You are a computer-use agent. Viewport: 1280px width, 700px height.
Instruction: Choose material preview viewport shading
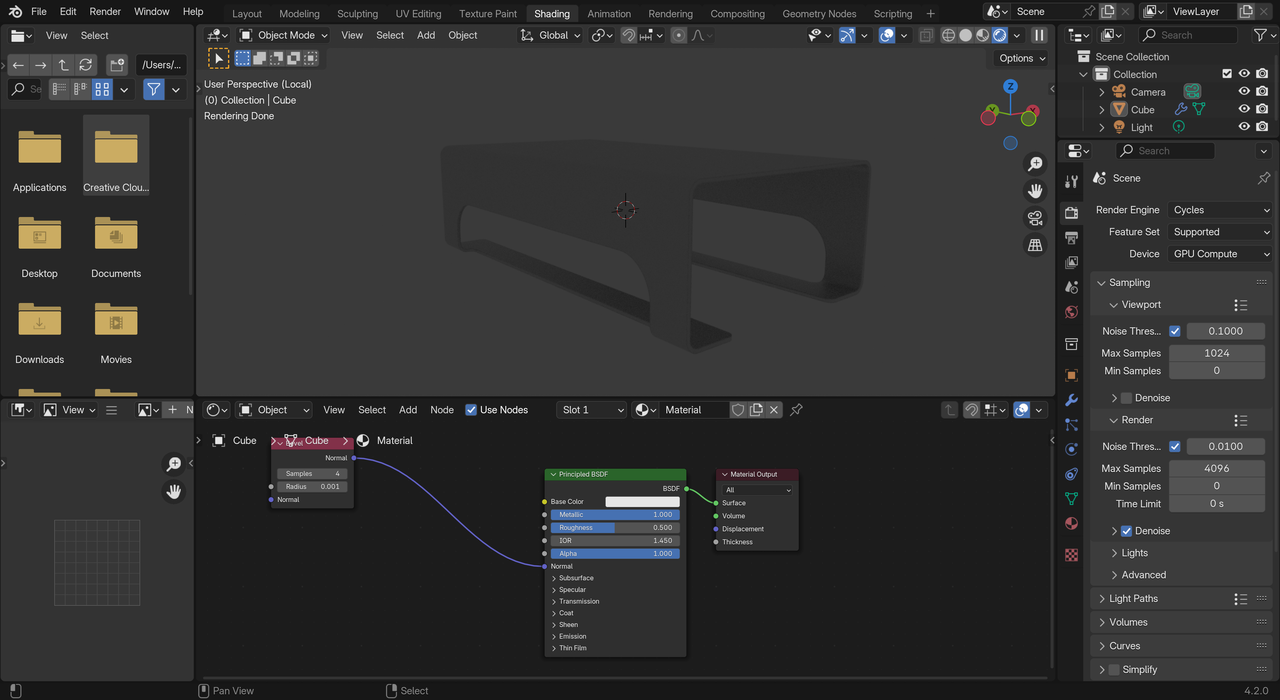click(x=982, y=35)
